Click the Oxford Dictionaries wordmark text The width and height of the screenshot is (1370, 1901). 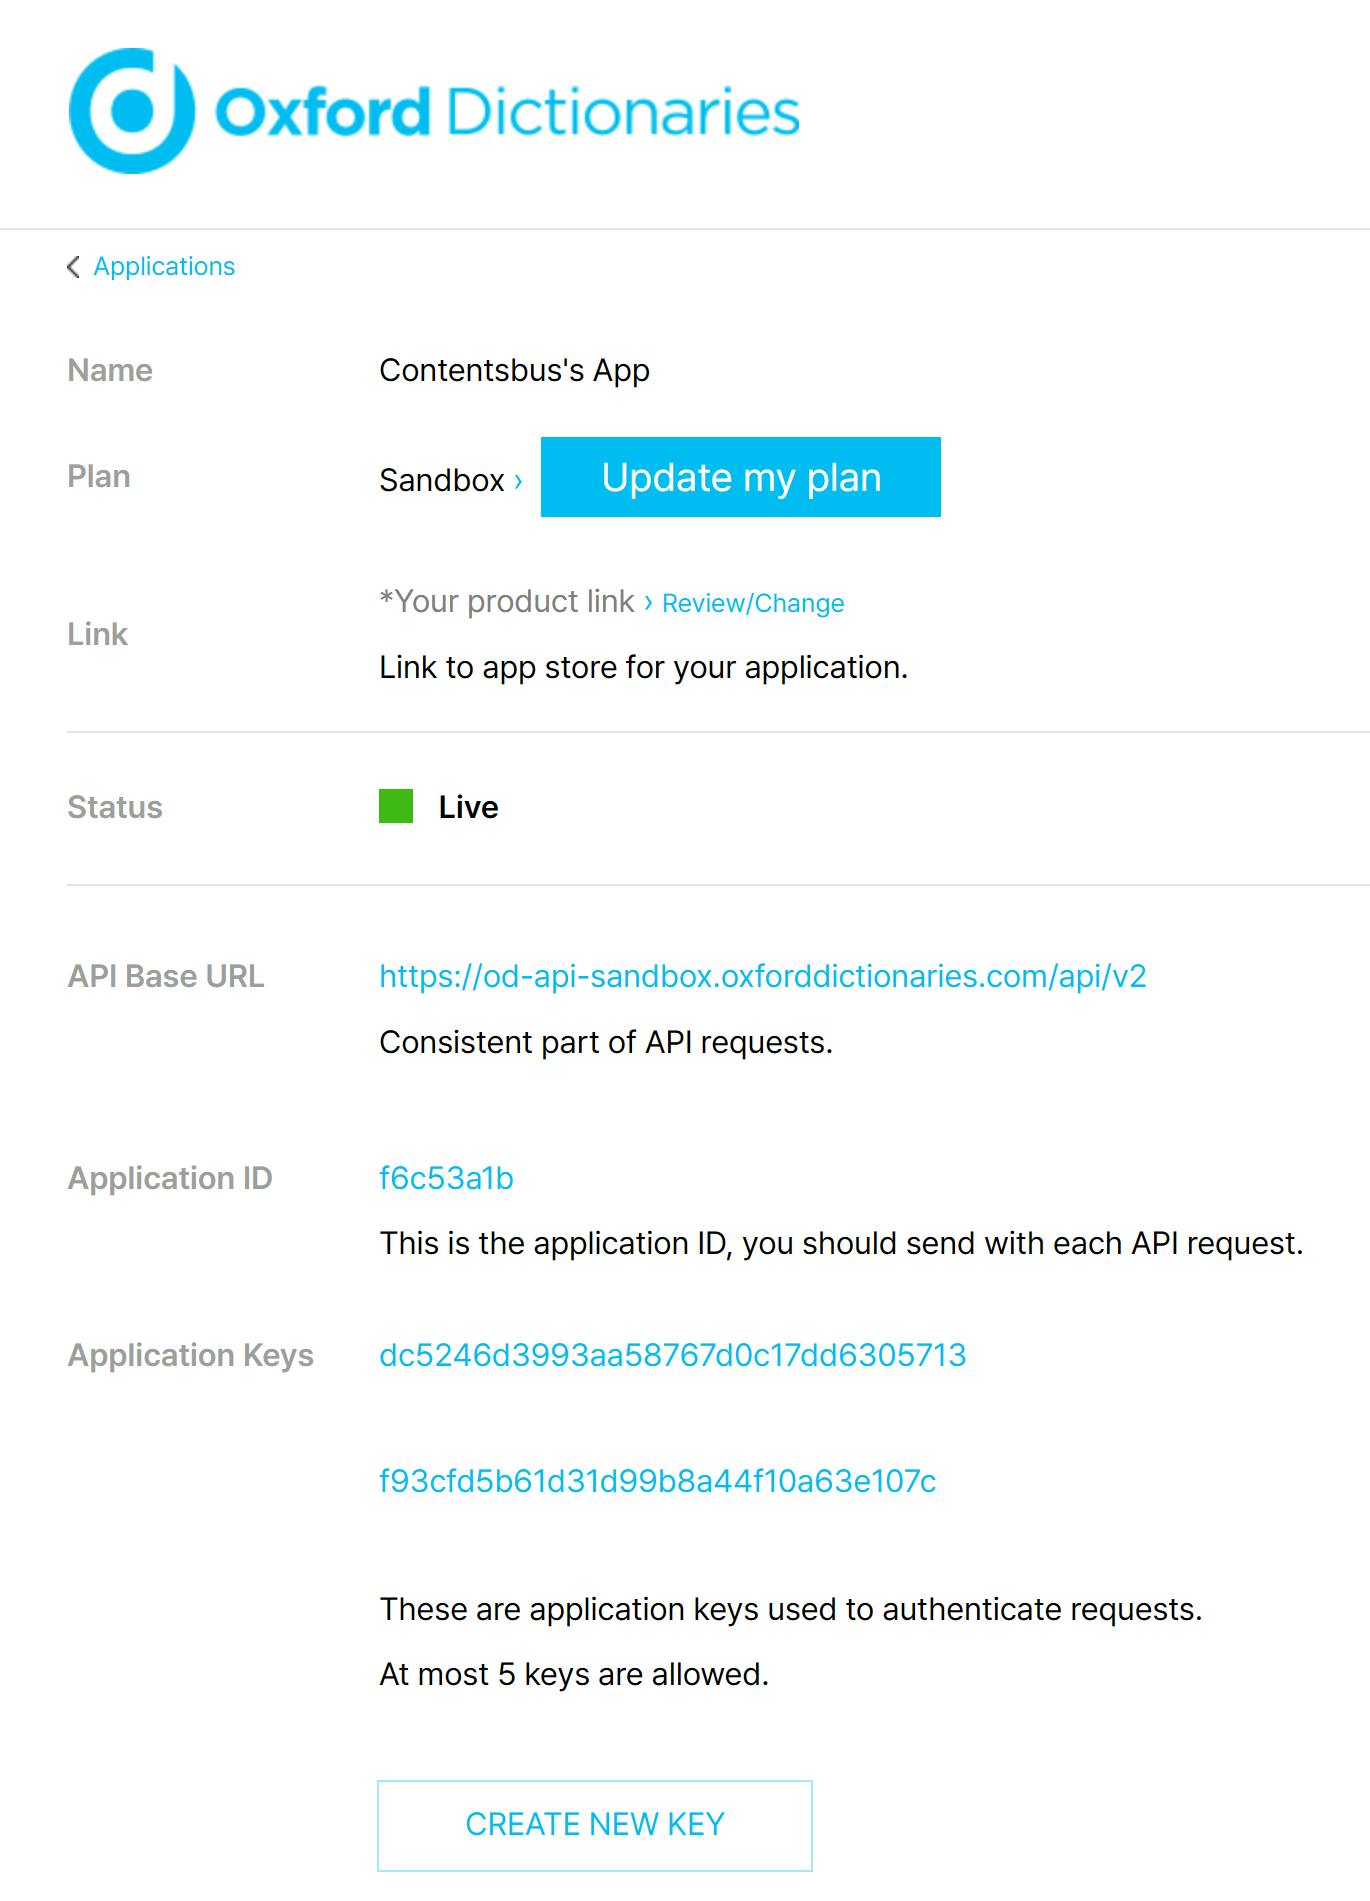508,112
